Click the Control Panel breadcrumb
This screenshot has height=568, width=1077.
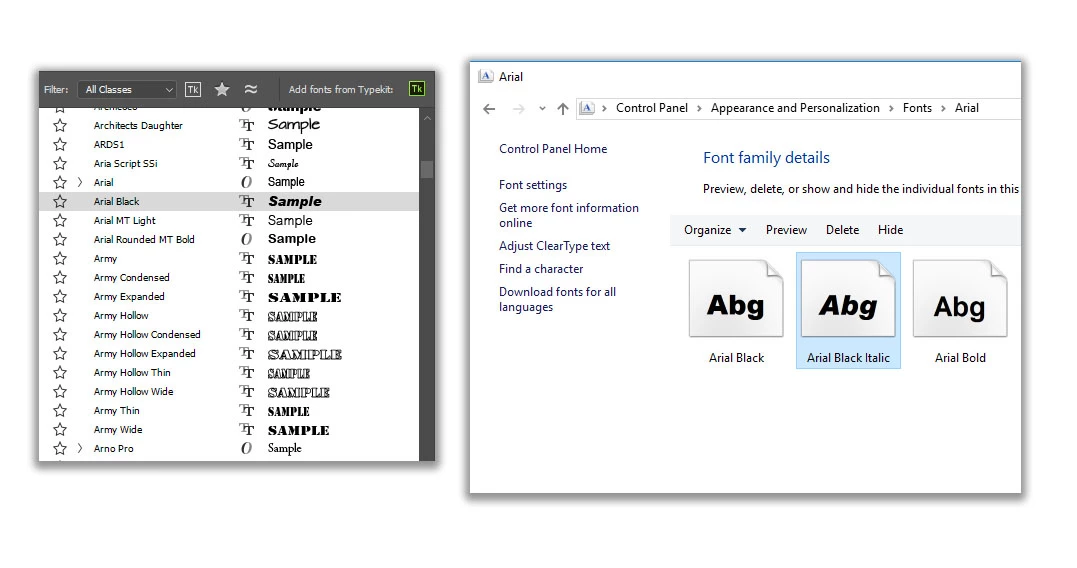coord(651,108)
